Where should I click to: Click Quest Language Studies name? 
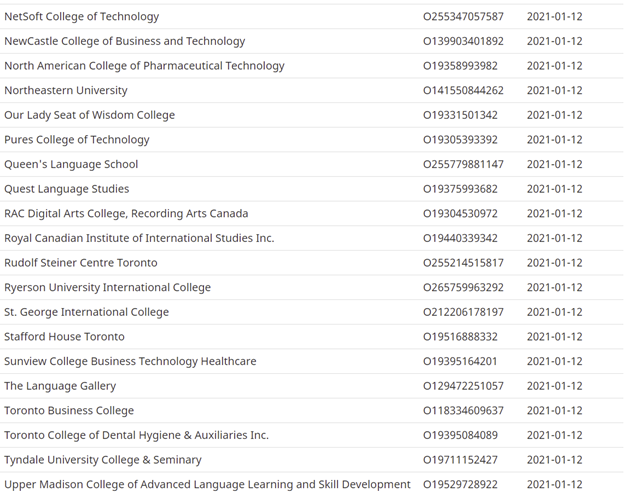click(x=67, y=189)
